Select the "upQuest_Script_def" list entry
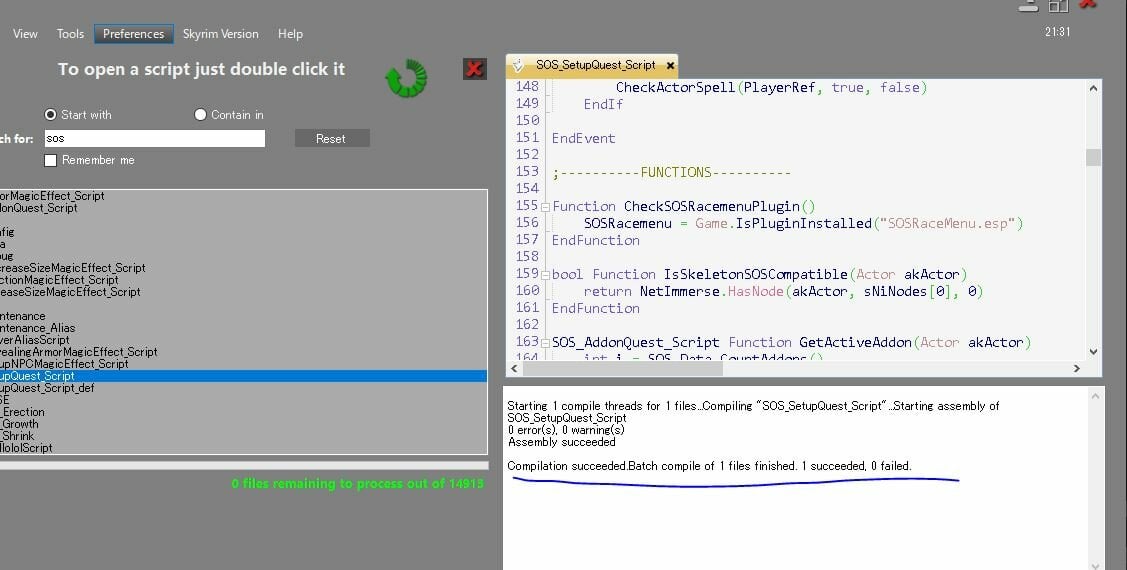Image resolution: width=1127 pixels, height=570 pixels. [47, 388]
